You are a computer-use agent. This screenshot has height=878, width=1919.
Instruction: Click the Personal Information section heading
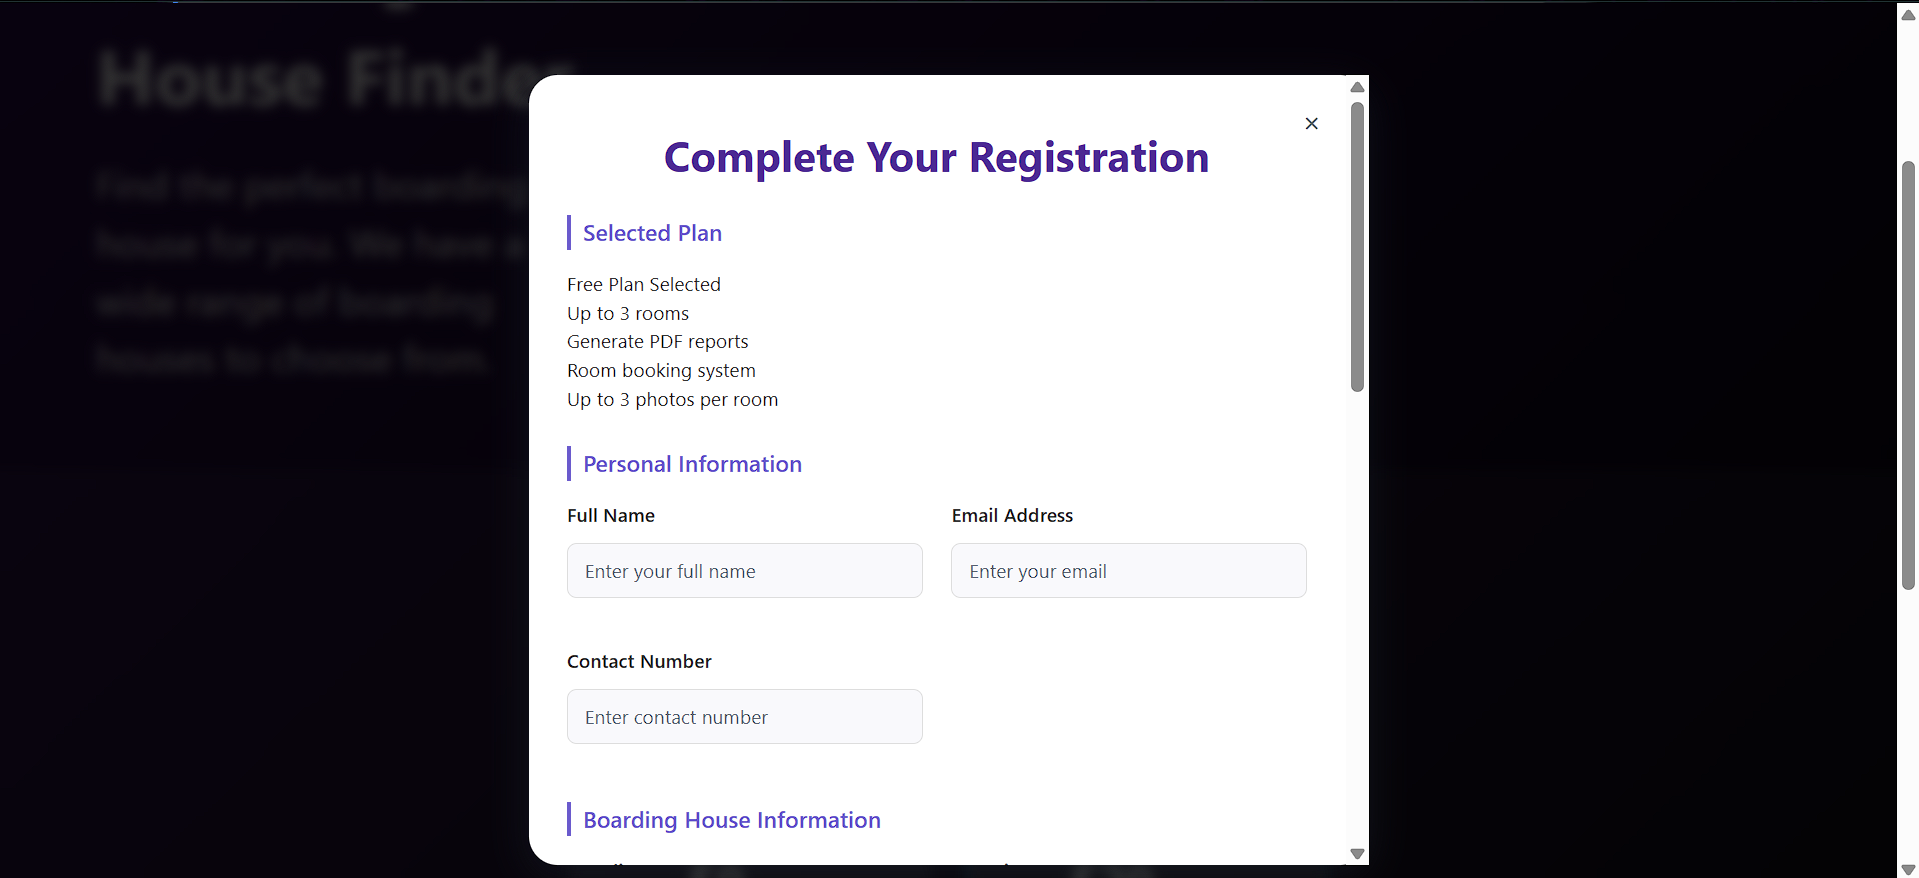[692, 464]
